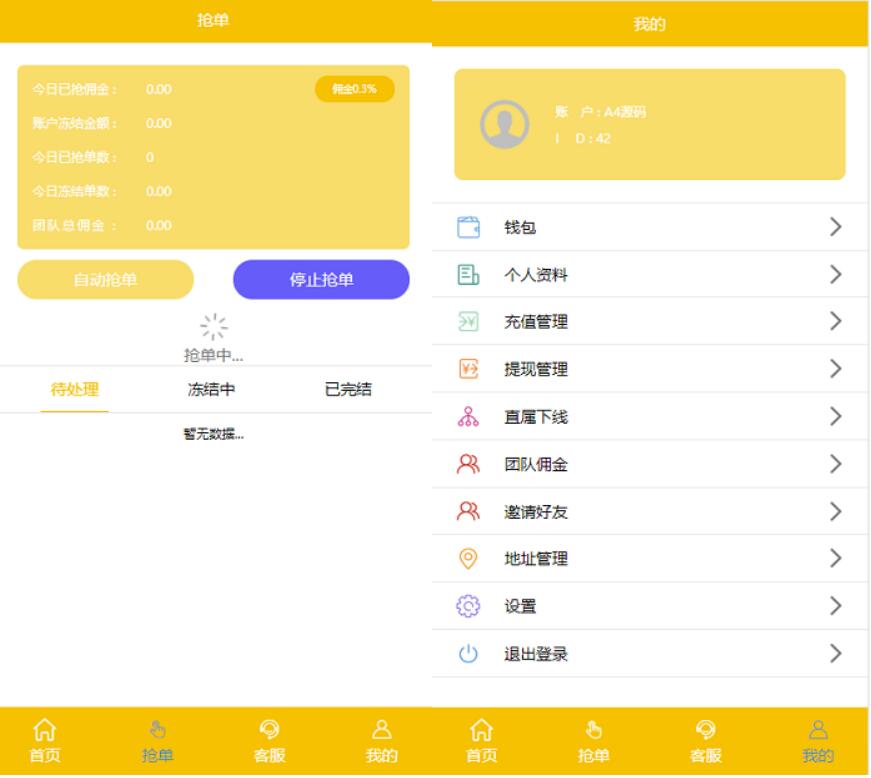Click the 地址管理 location pin icon
Image resolution: width=871 pixels, height=778 pixels.
[468, 558]
